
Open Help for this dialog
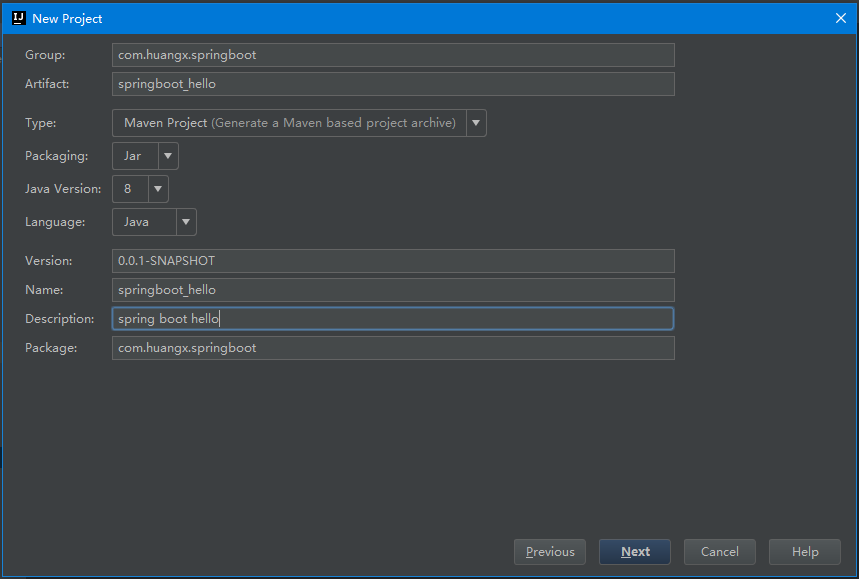[x=804, y=552]
